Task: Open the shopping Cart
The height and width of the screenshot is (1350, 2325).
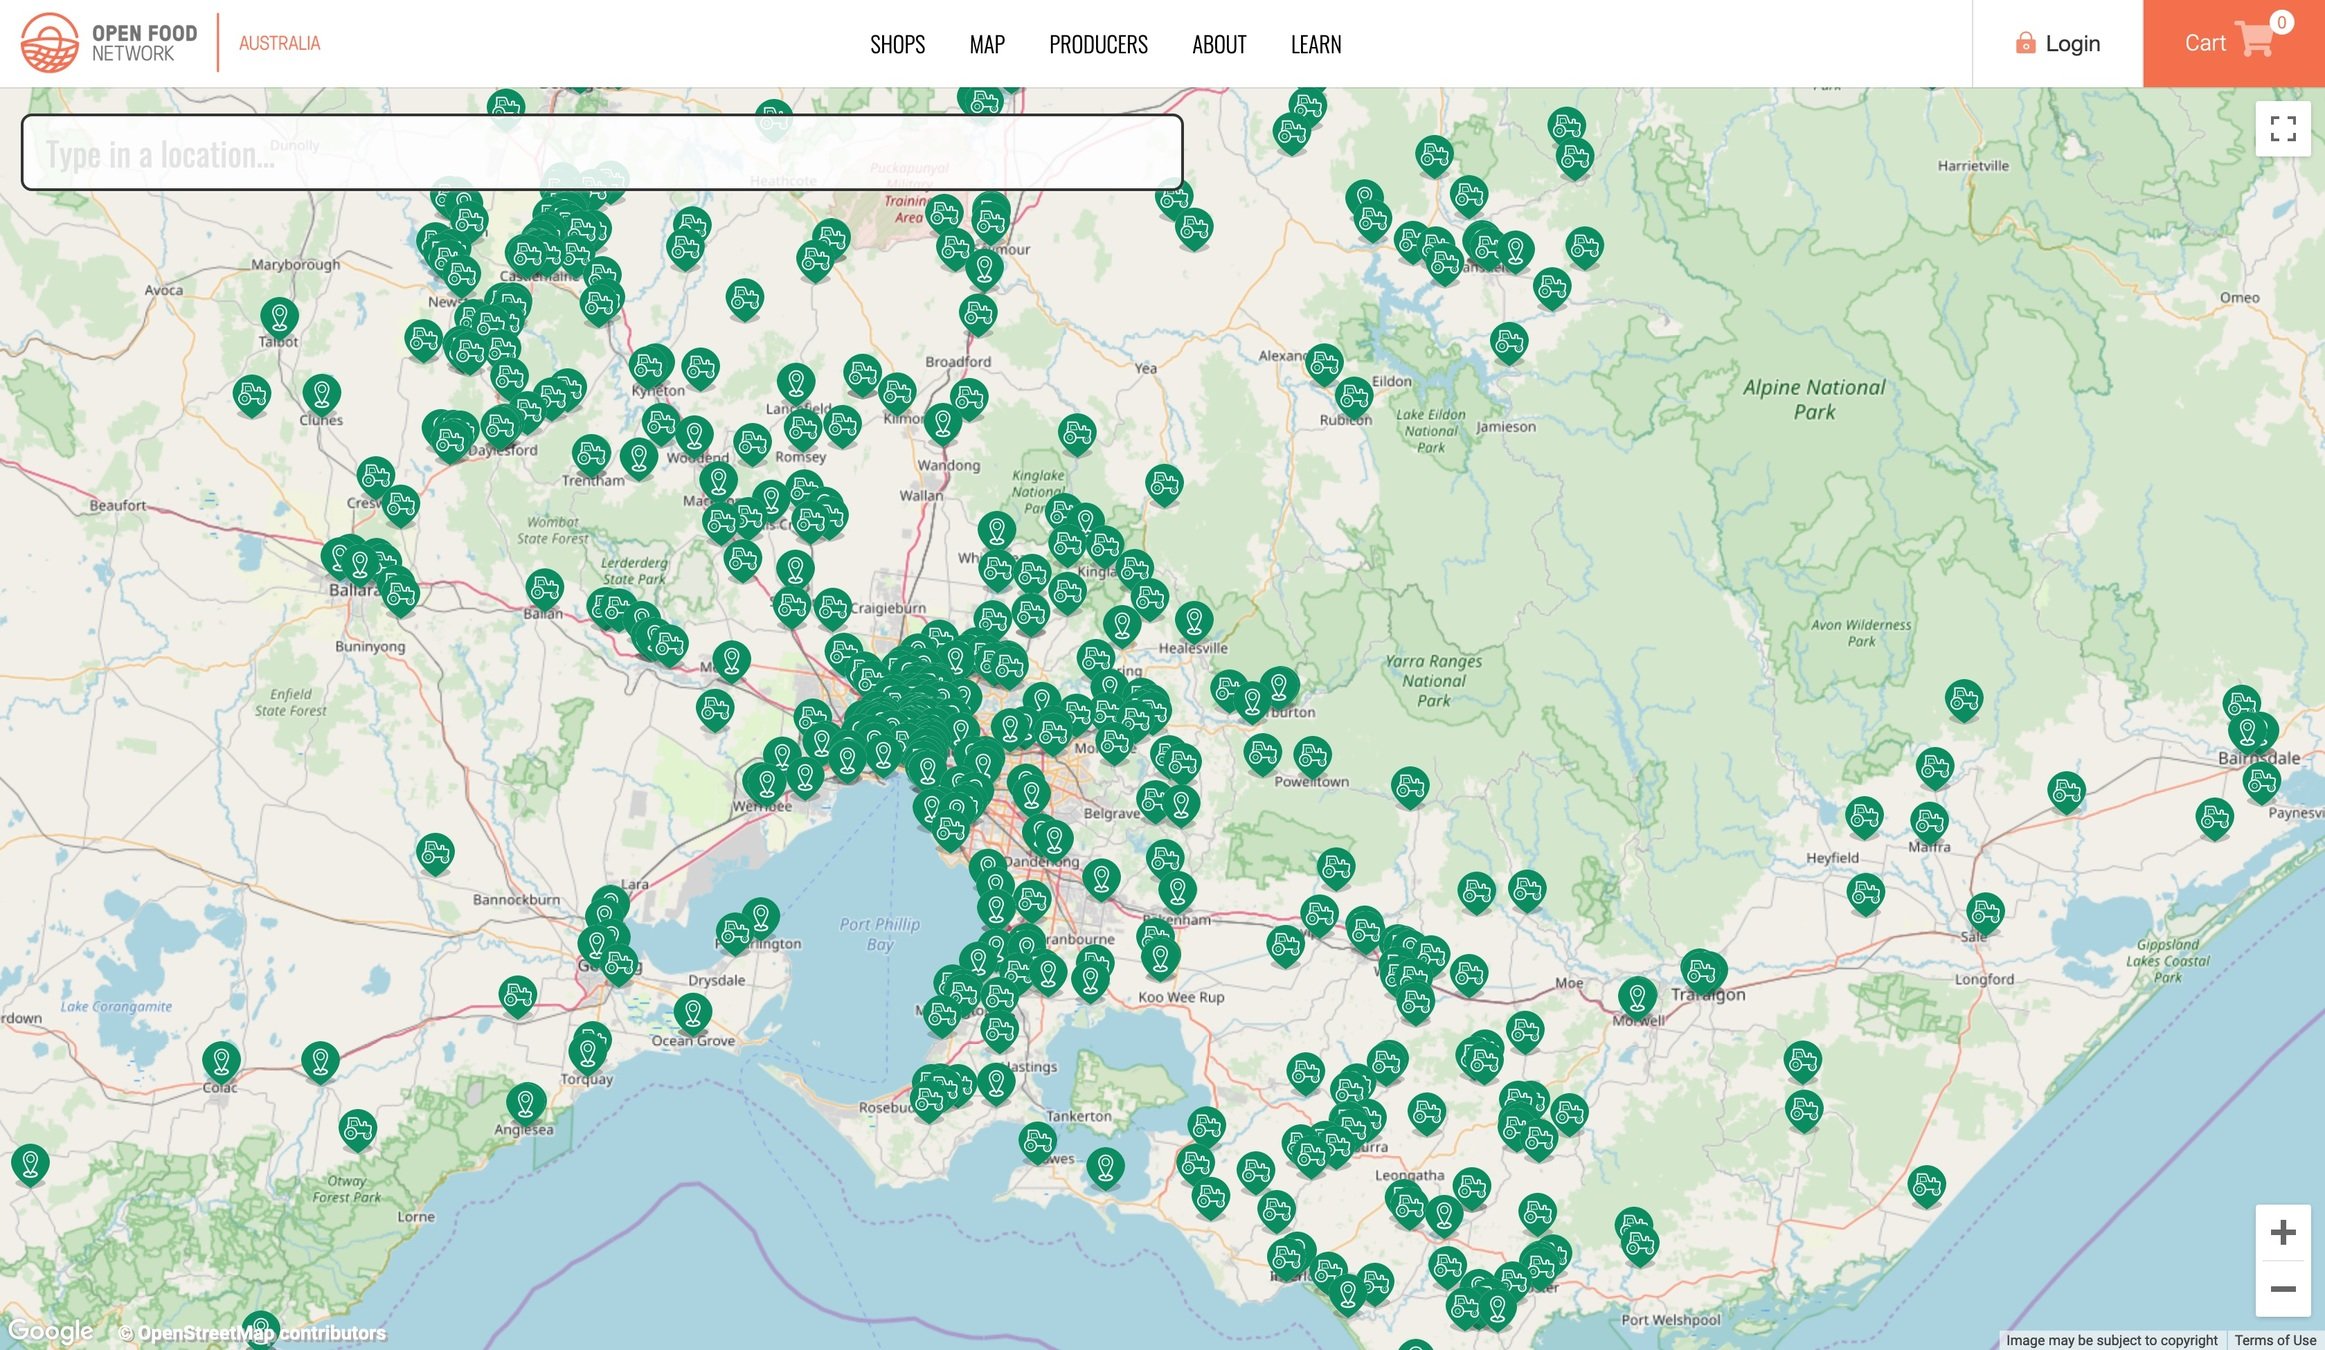Action: pos(2232,43)
